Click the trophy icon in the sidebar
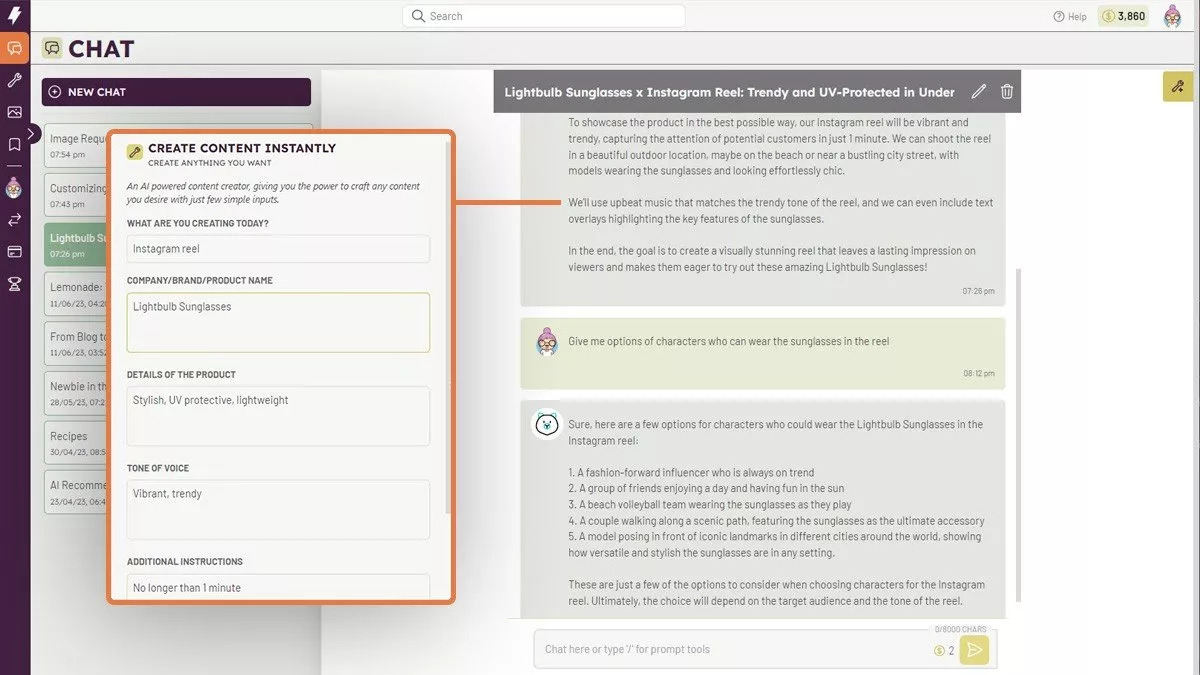The height and width of the screenshot is (675, 1200). [15, 284]
